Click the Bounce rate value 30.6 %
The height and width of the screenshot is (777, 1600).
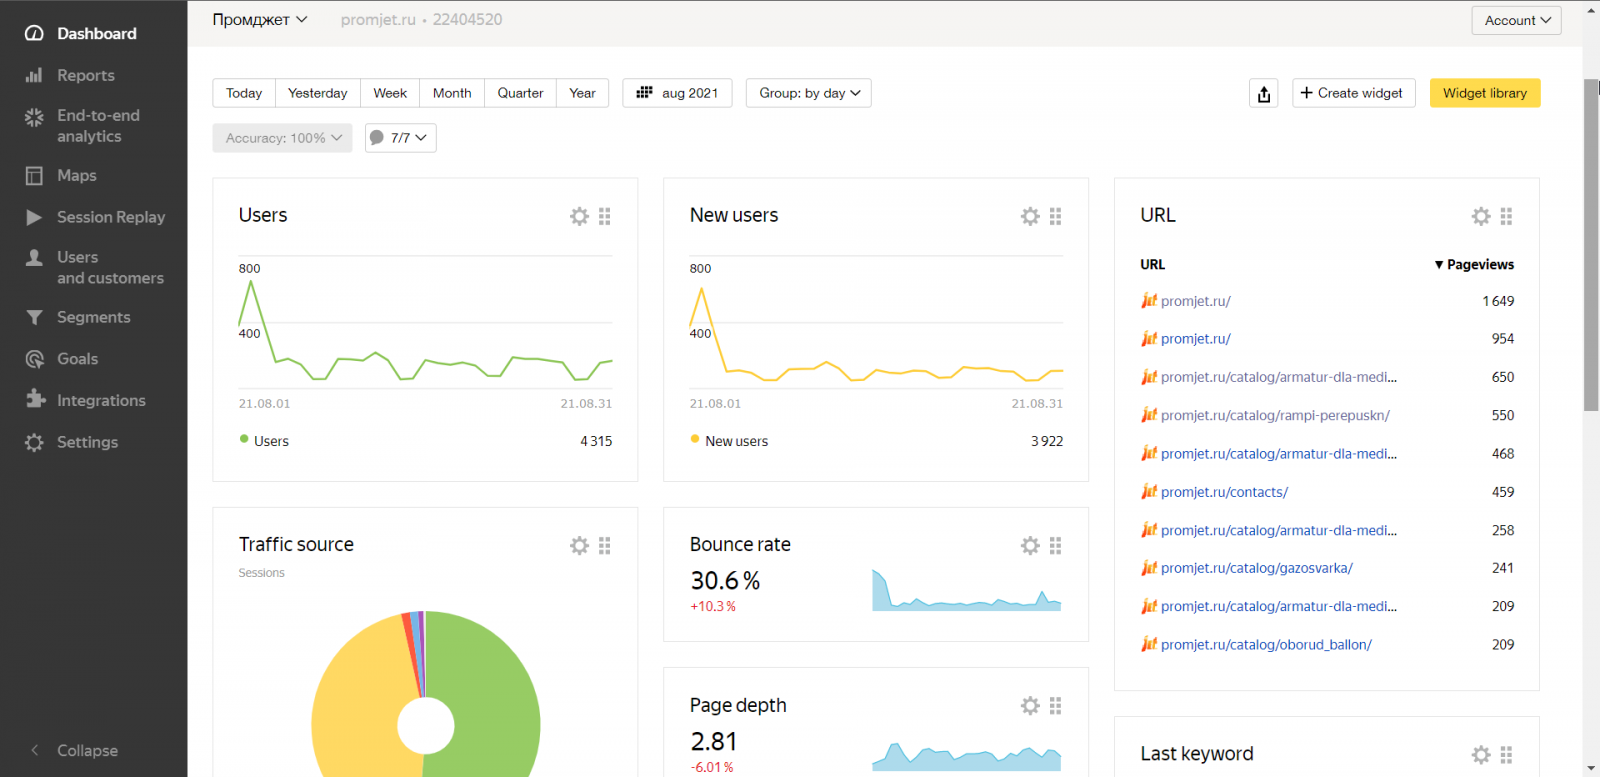point(725,581)
